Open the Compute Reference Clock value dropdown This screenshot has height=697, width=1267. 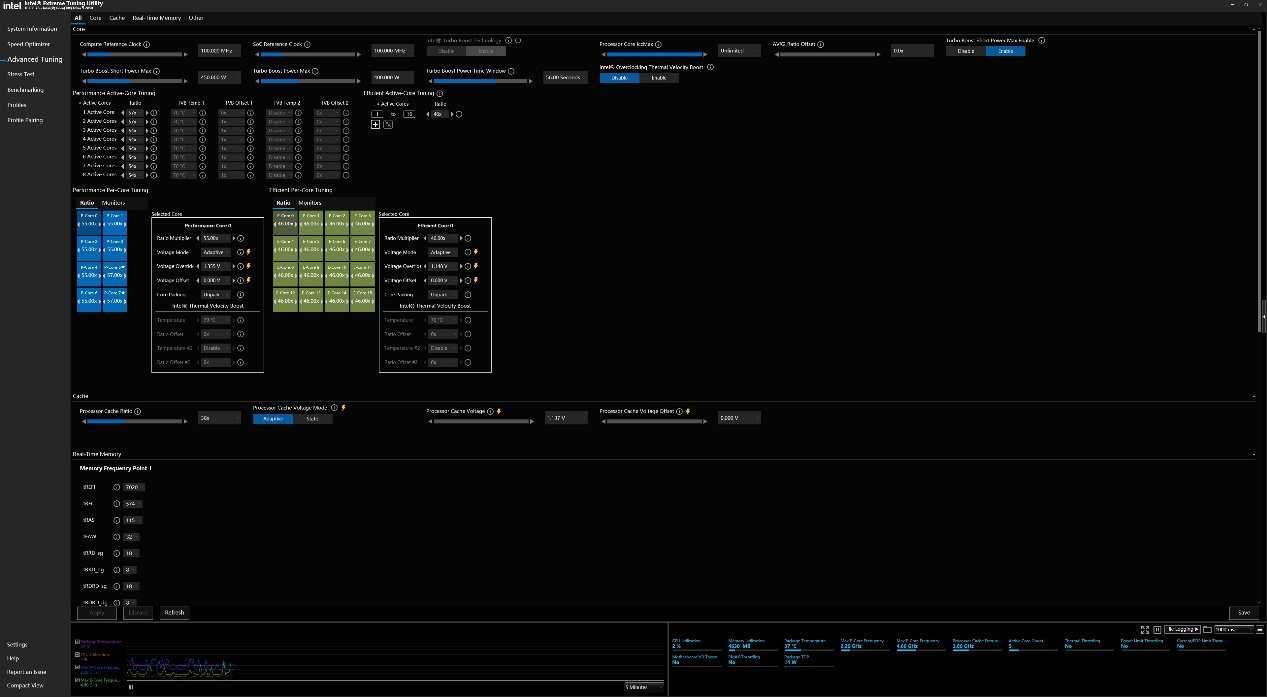pos(220,50)
